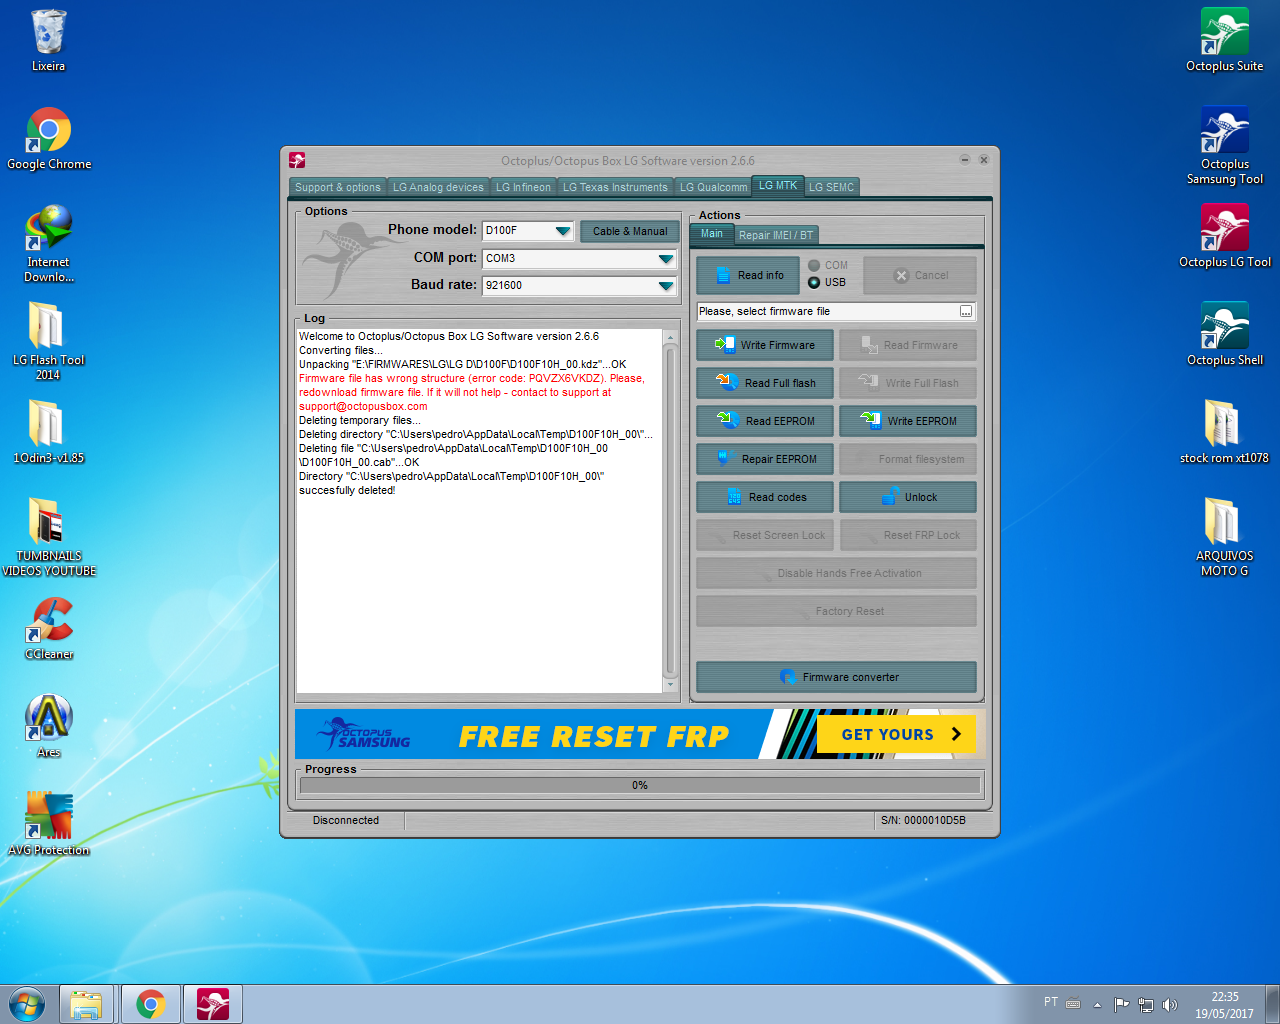Open LG Flash Tool 2014 folder
The image size is (1280, 1024).
[48, 341]
